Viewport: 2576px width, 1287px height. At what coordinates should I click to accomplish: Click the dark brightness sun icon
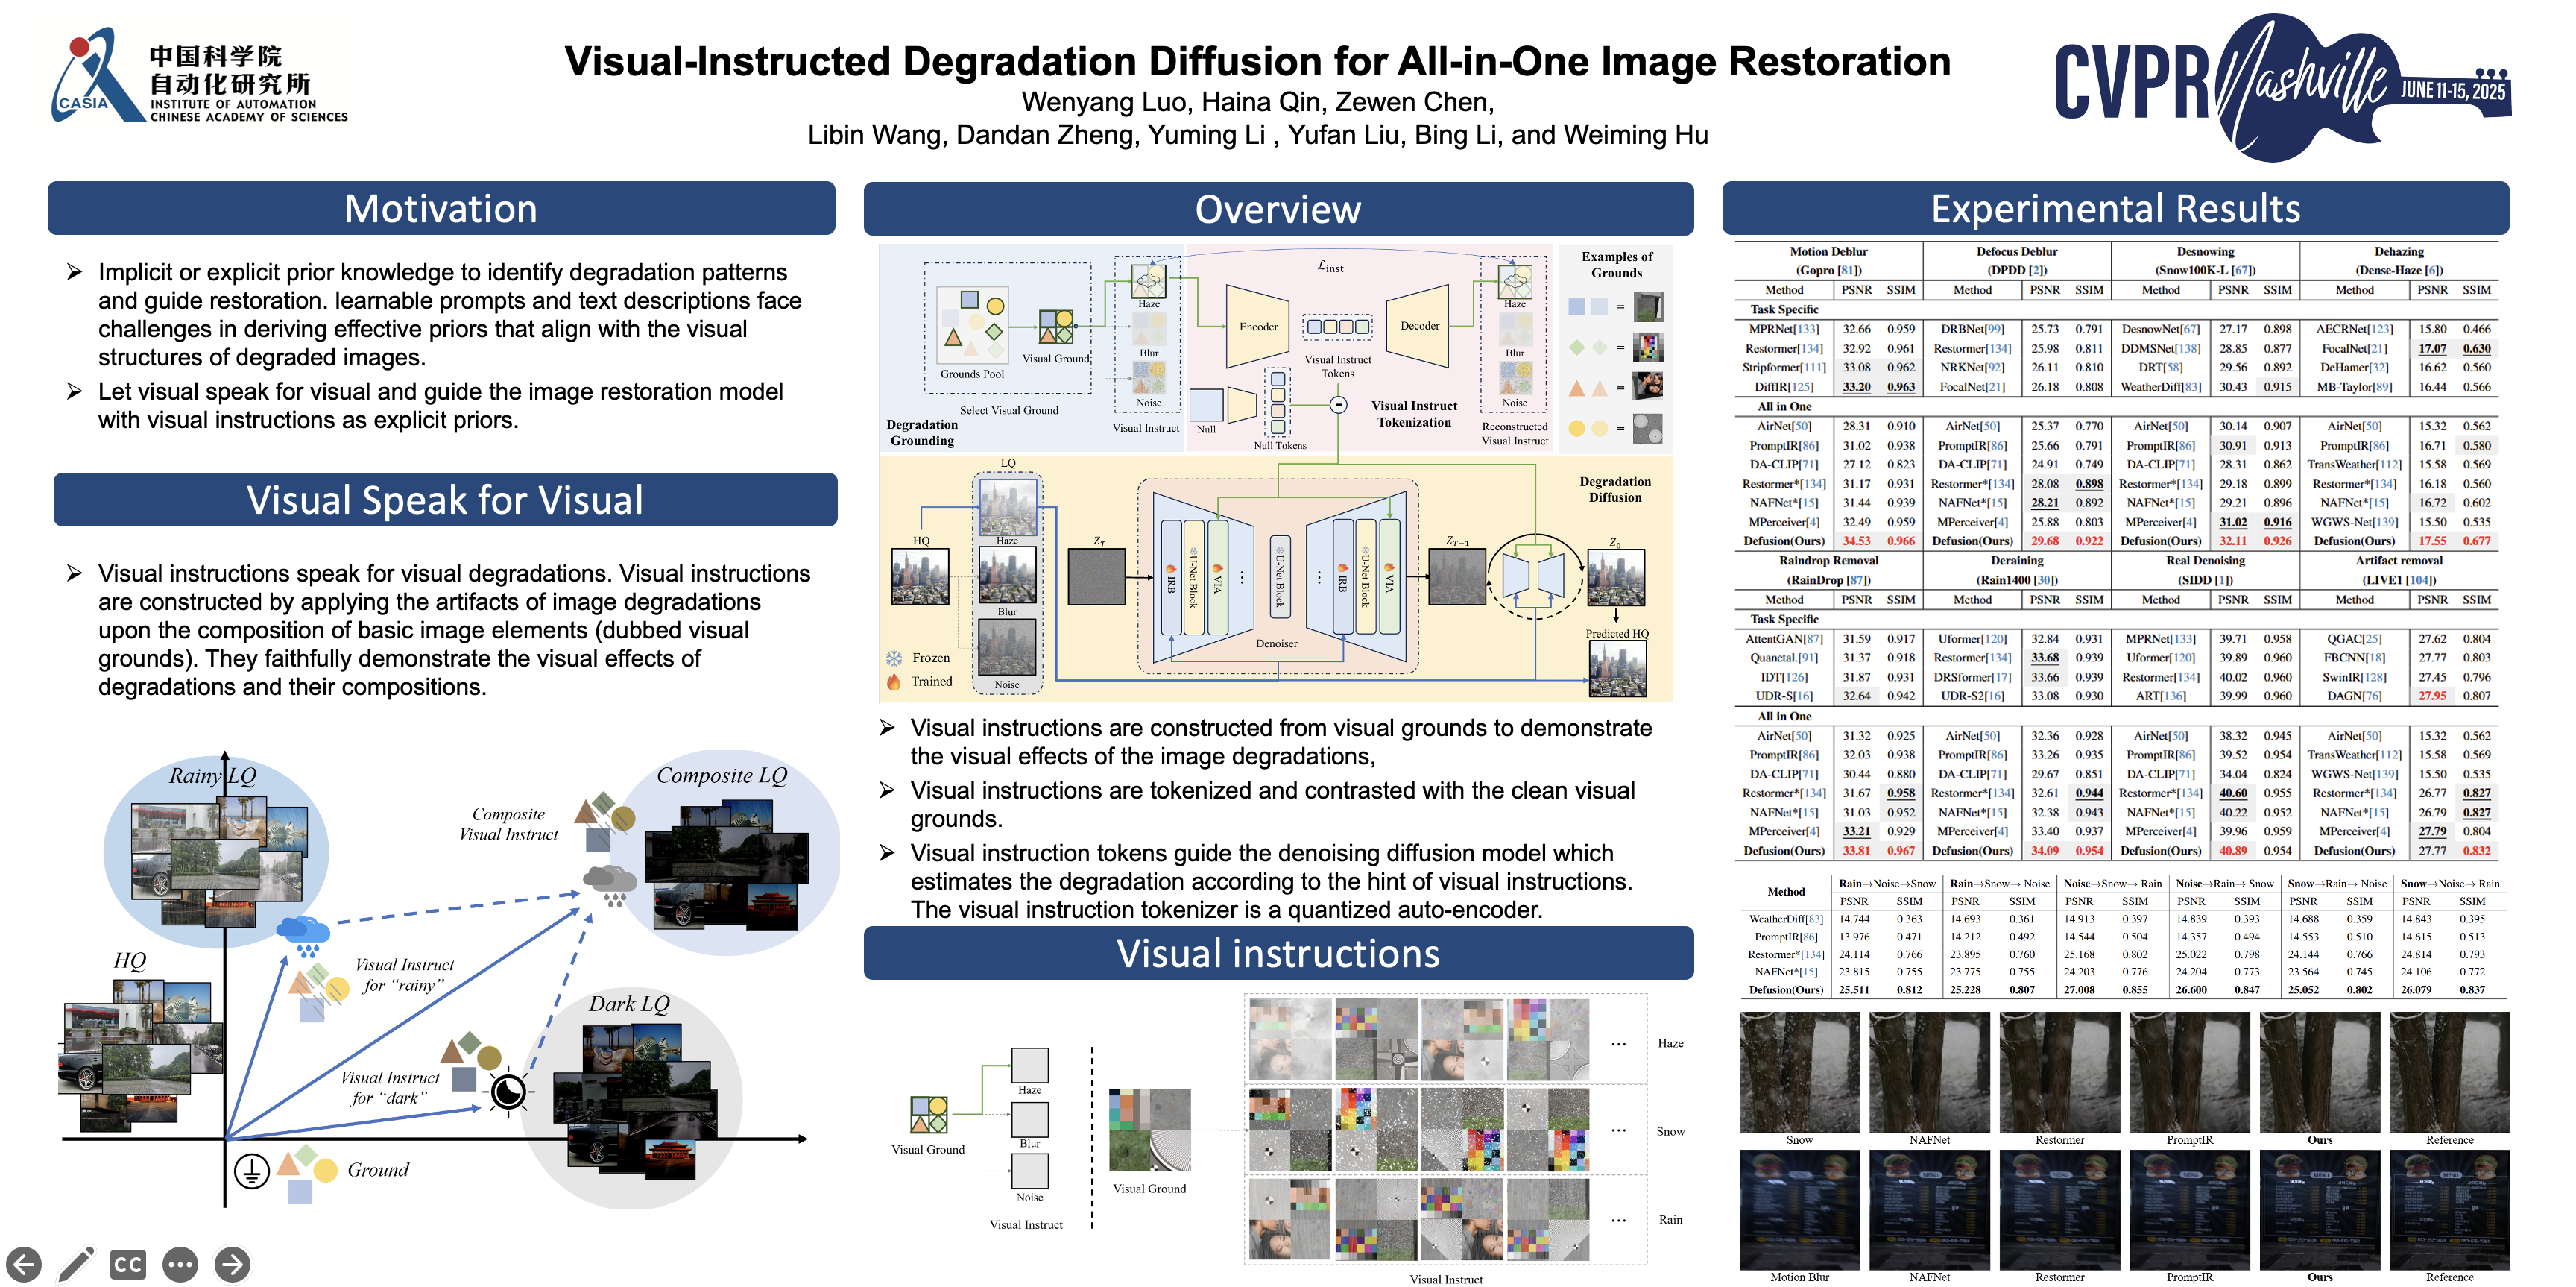[x=508, y=1091]
